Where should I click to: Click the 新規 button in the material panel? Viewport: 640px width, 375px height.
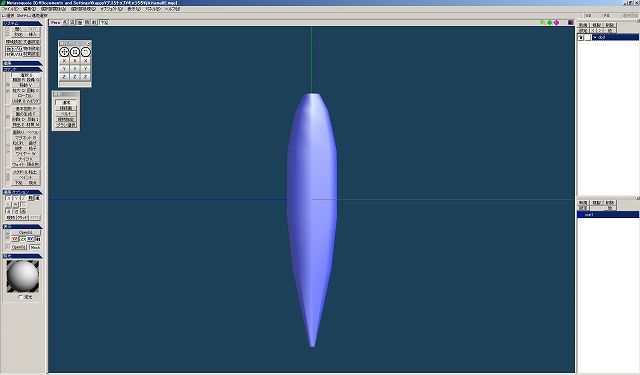click(x=583, y=202)
